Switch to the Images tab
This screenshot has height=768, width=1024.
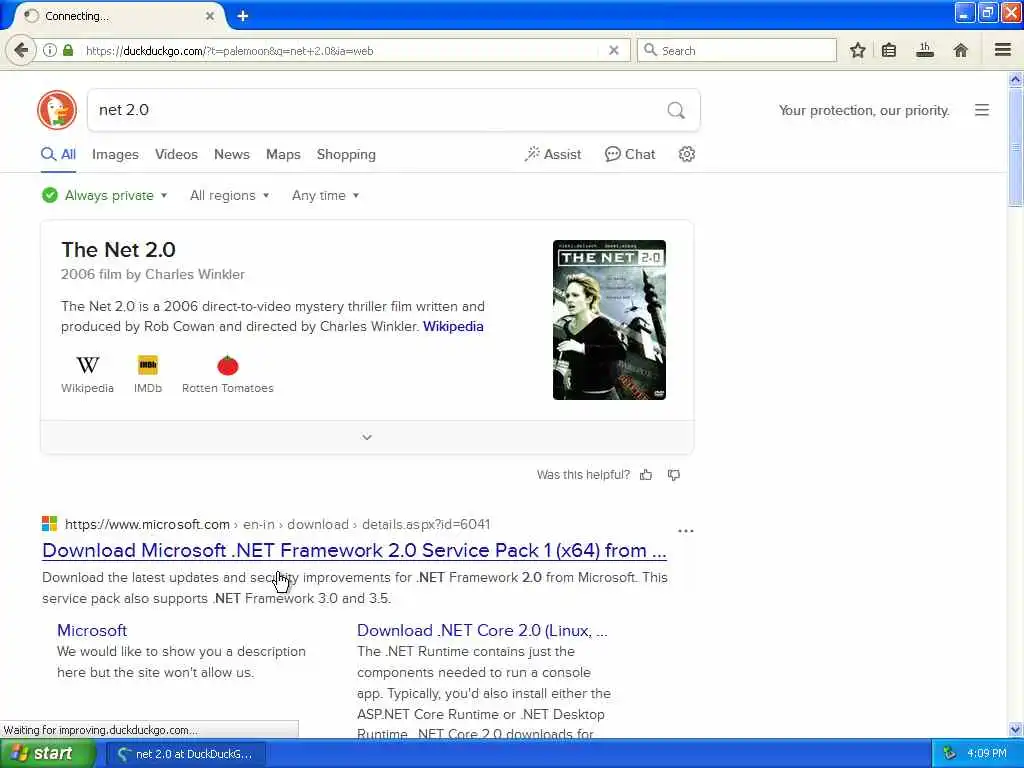pos(115,155)
